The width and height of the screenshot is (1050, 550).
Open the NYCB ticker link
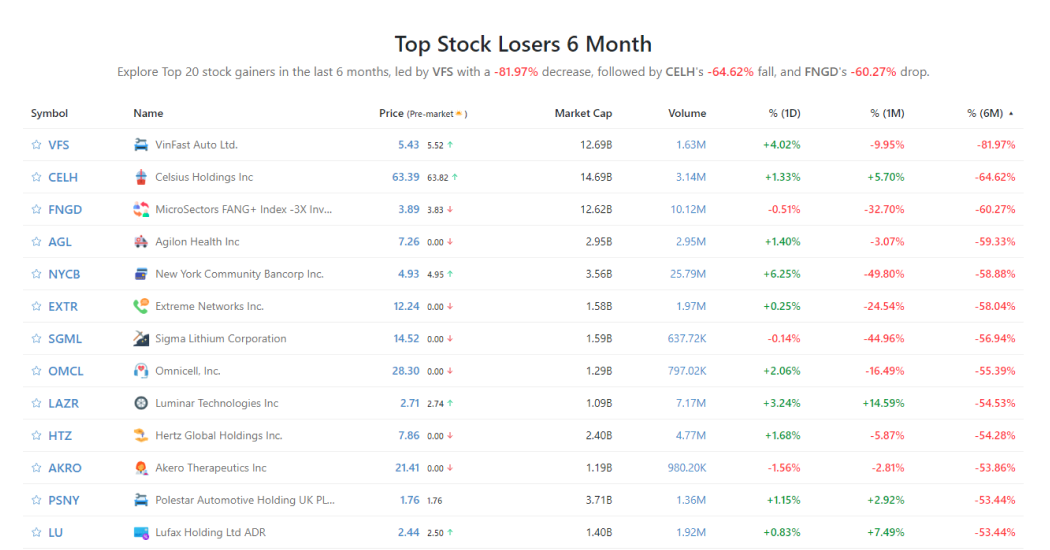pos(64,274)
